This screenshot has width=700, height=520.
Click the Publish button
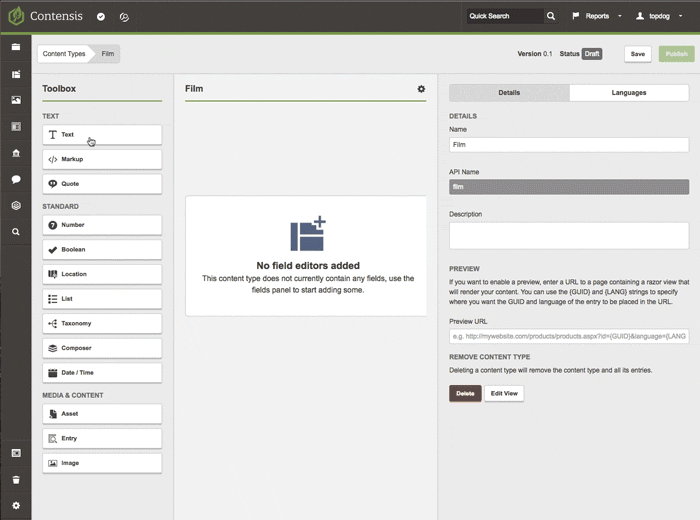[x=676, y=54]
